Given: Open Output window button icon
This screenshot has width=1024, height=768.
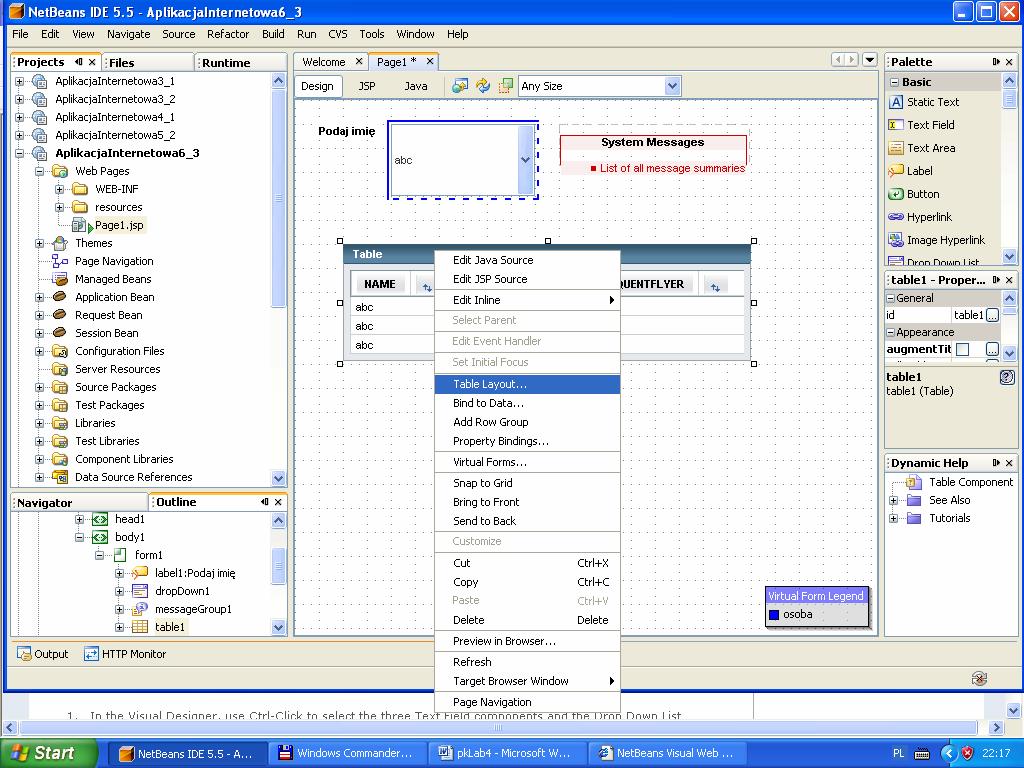Looking at the screenshot, I should [24, 654].
